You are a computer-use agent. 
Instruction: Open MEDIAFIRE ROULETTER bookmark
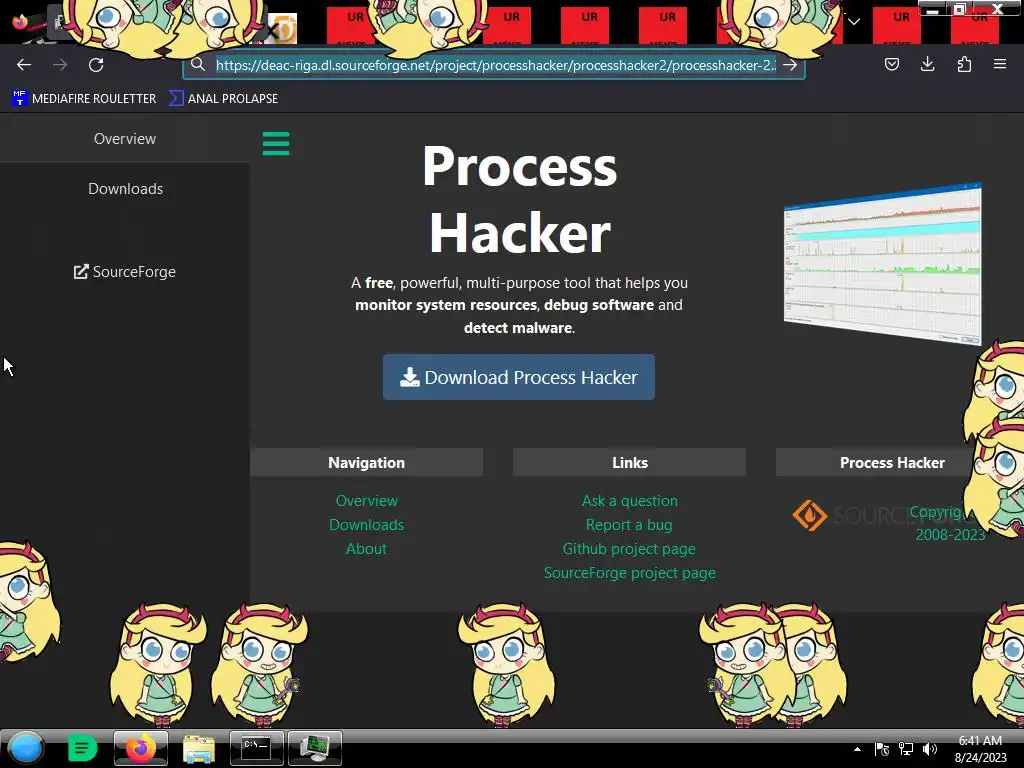[x=84, y=99]
